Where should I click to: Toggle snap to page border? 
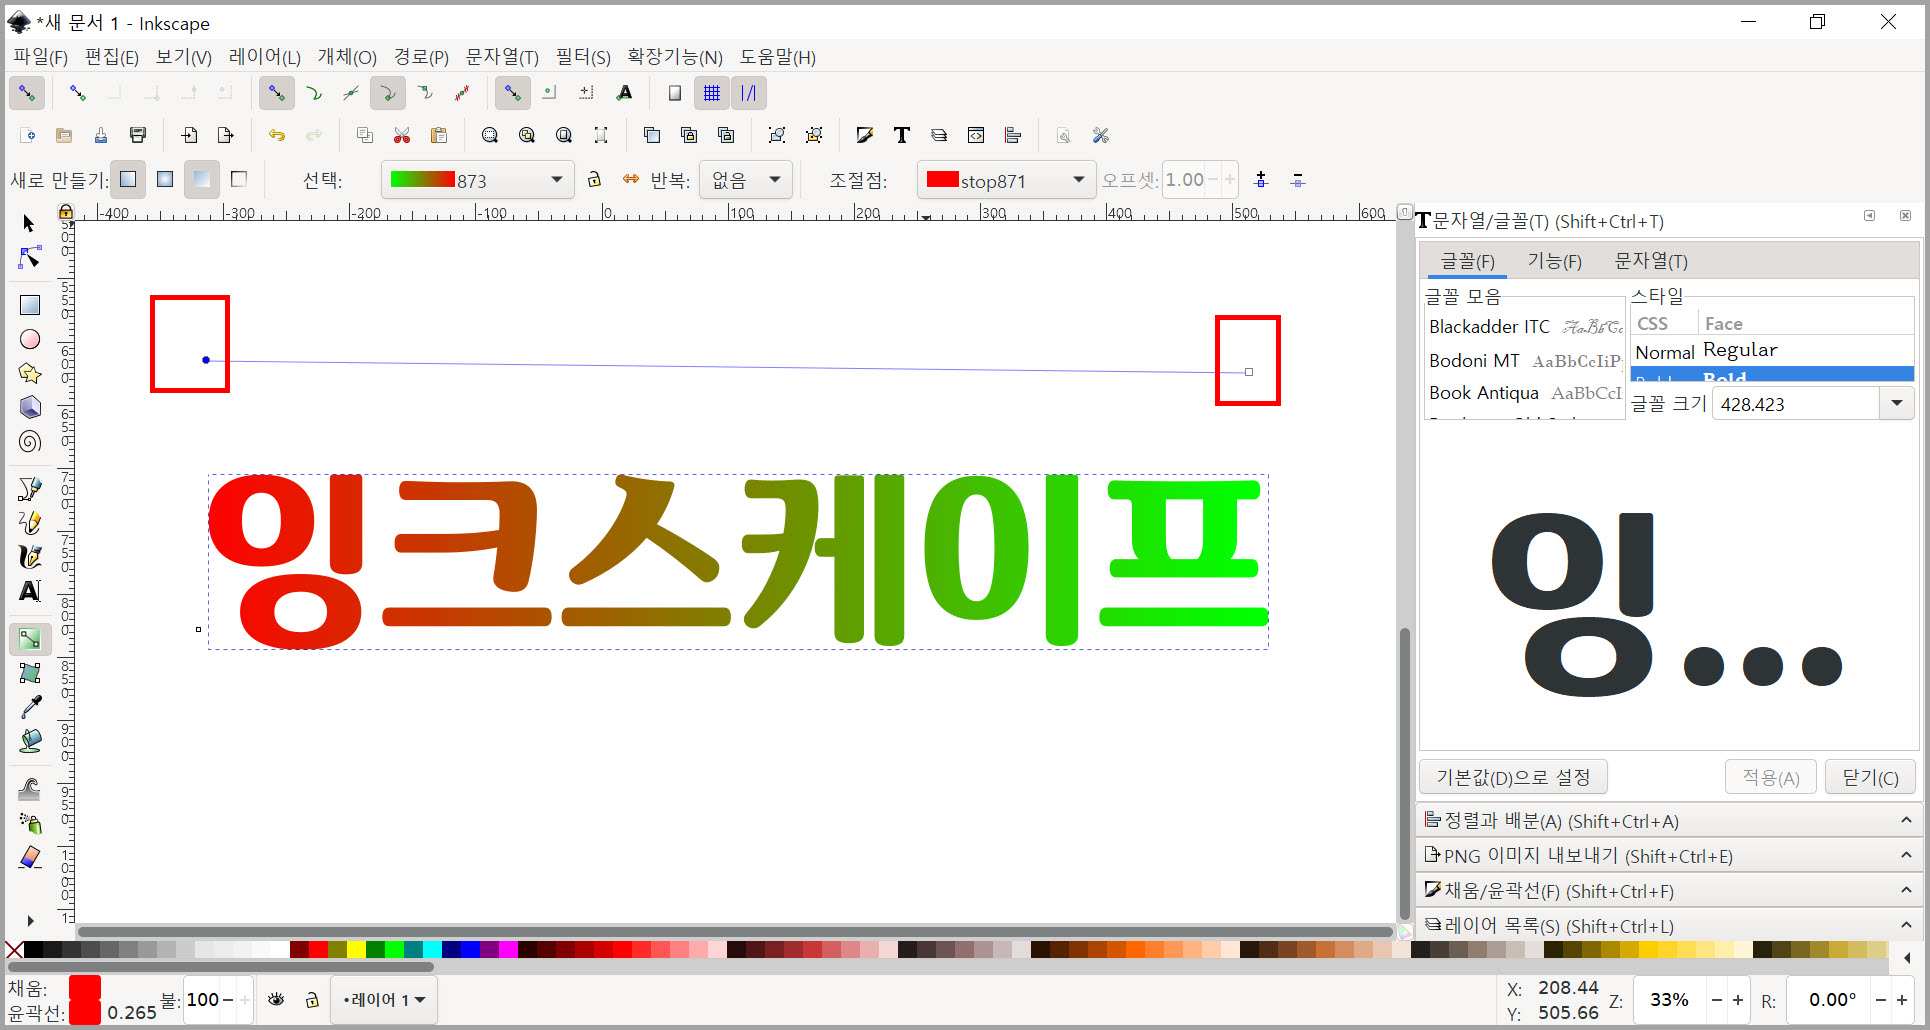click(675, 93)
